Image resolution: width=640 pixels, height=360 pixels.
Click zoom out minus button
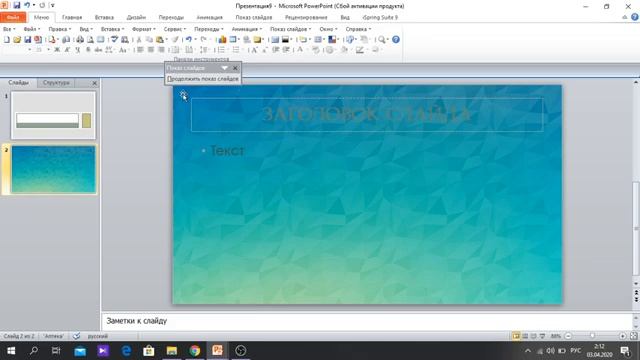tap(568, 336)
